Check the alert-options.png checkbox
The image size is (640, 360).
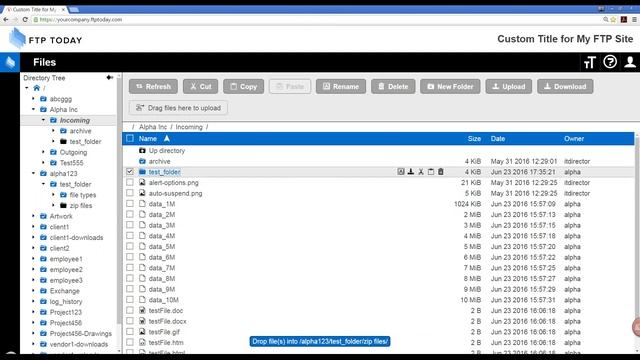point(130,182)
